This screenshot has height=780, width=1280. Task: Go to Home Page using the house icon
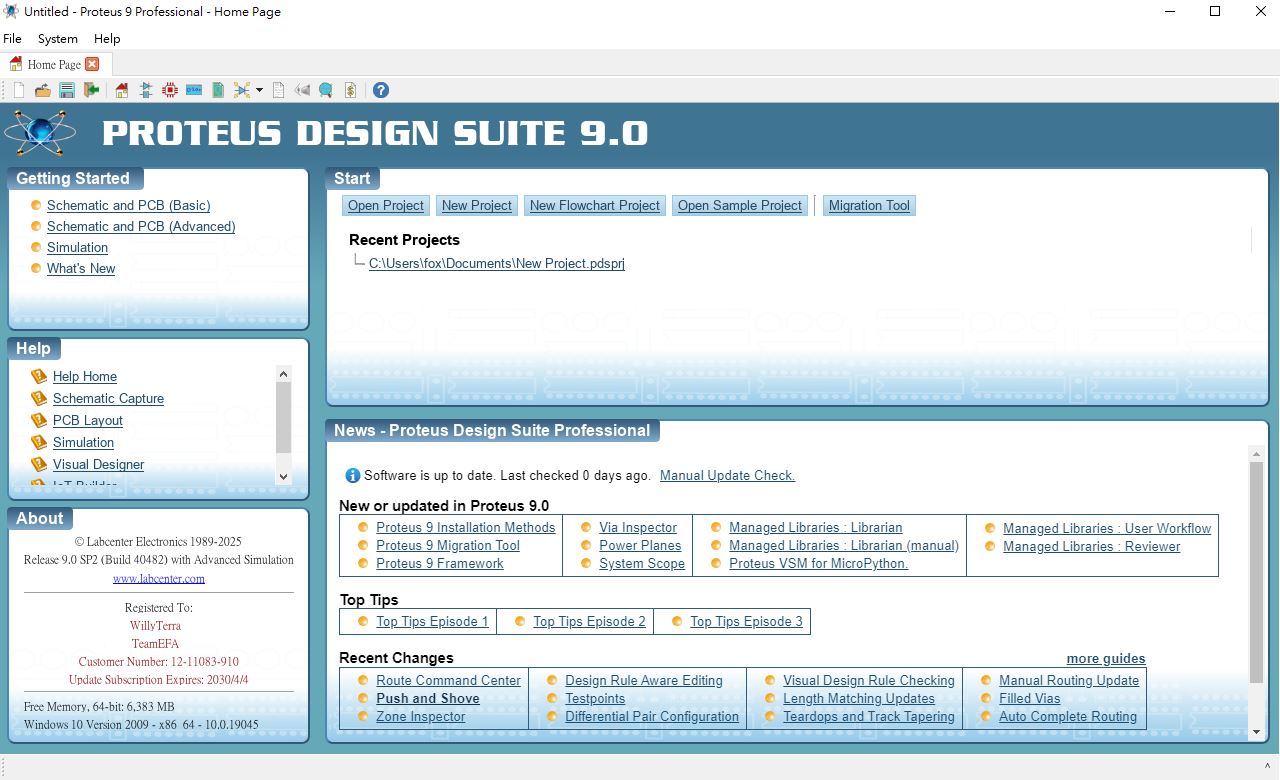tap(120, 90)
